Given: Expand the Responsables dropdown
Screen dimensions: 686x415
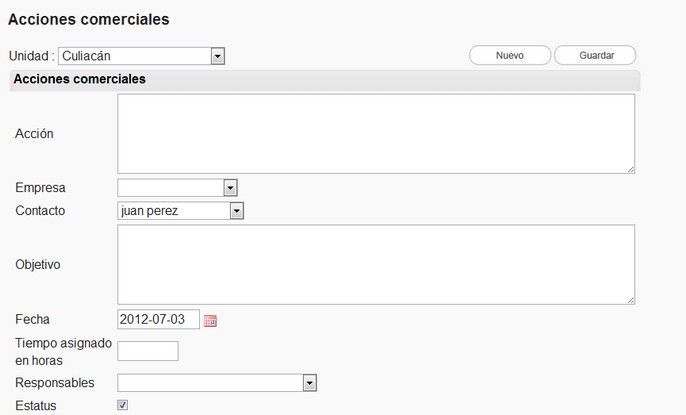Looking at the screenshot, I should tap(217, 383).
